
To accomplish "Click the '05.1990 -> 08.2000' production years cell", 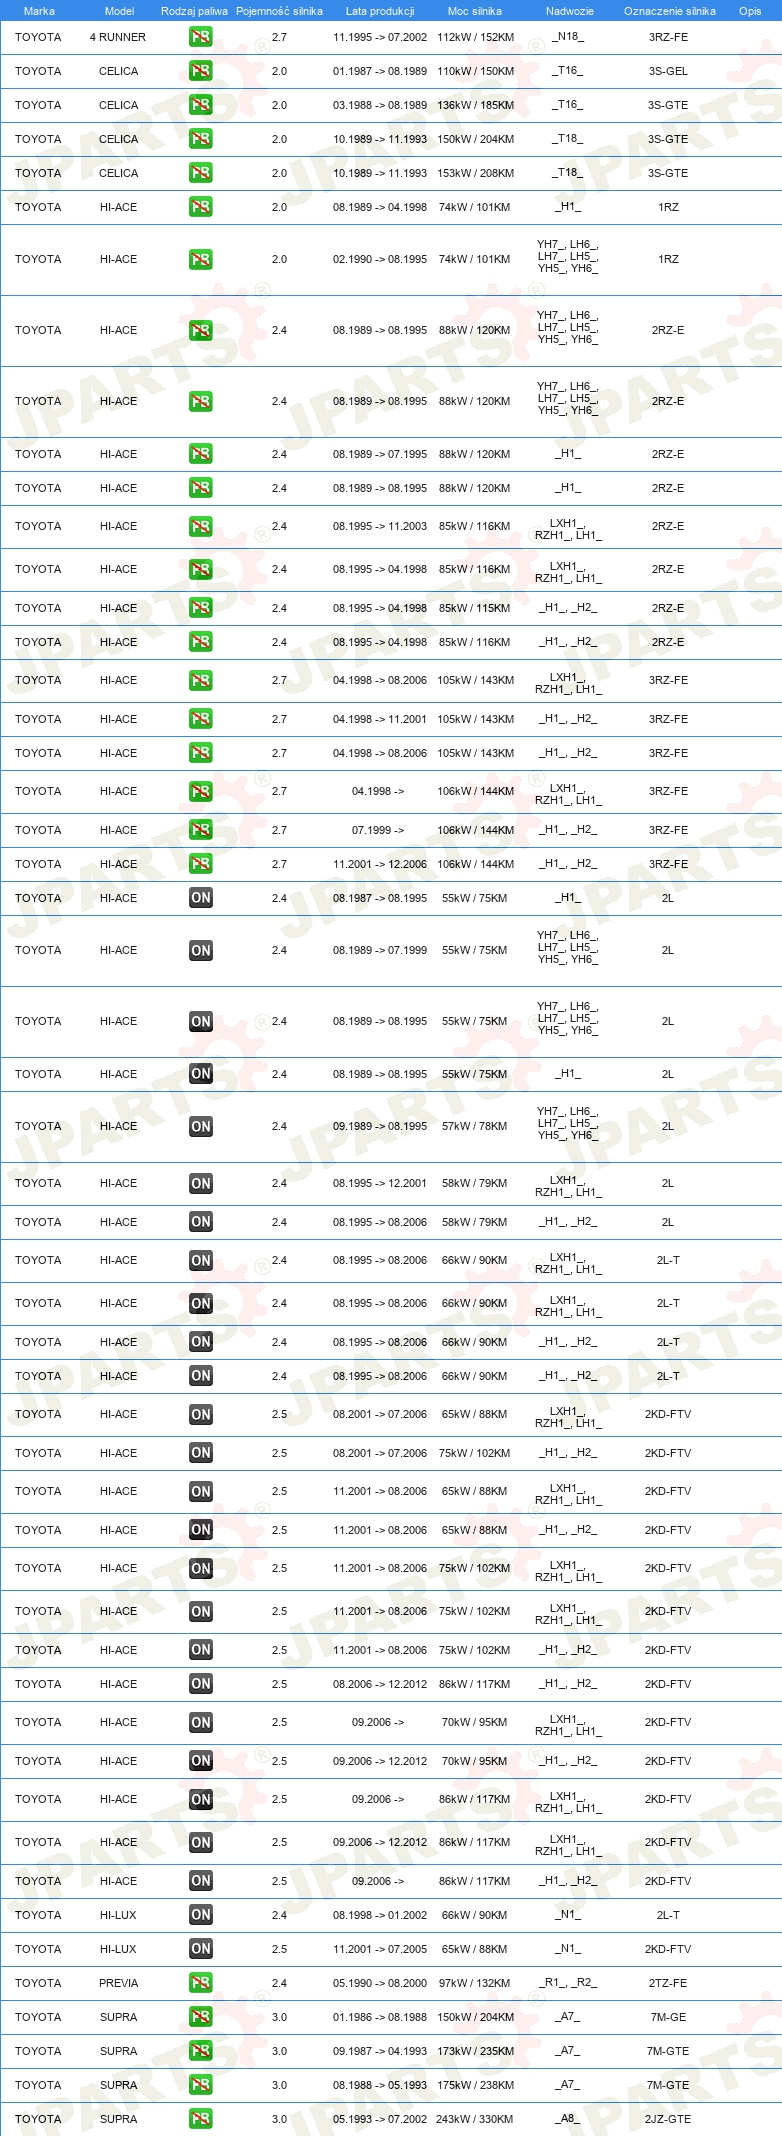I will tap(380, 1983).
